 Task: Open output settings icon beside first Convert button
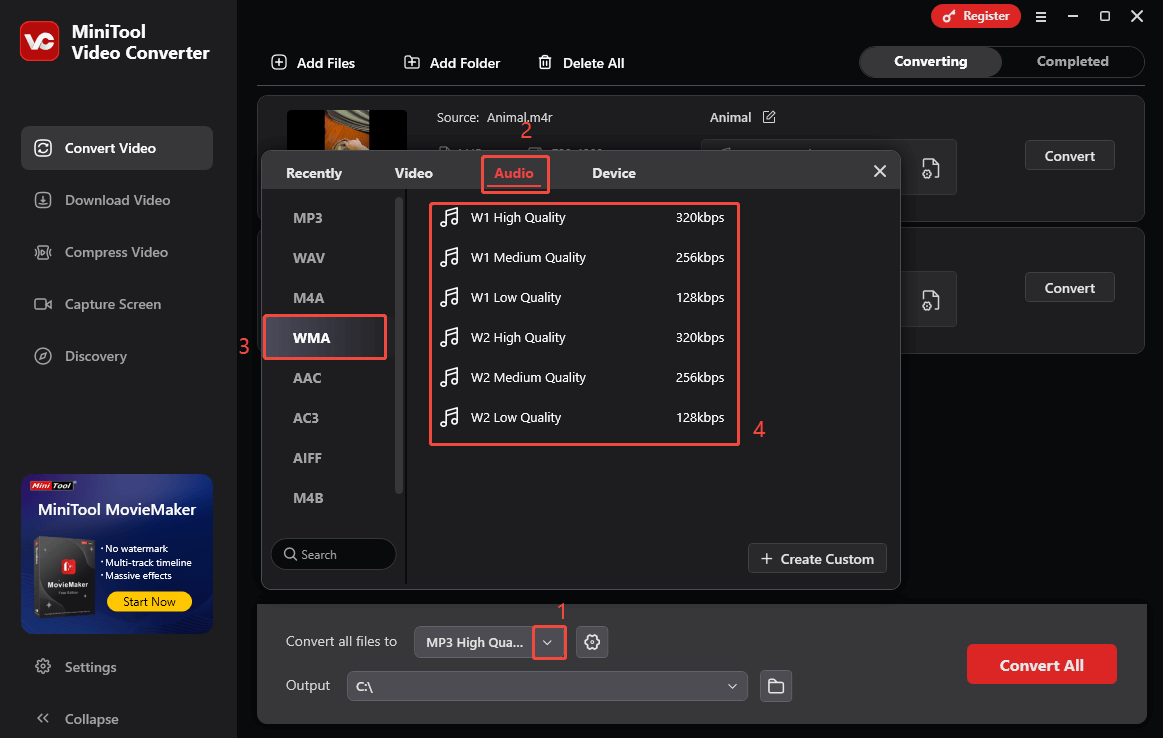tap(930, 168)
